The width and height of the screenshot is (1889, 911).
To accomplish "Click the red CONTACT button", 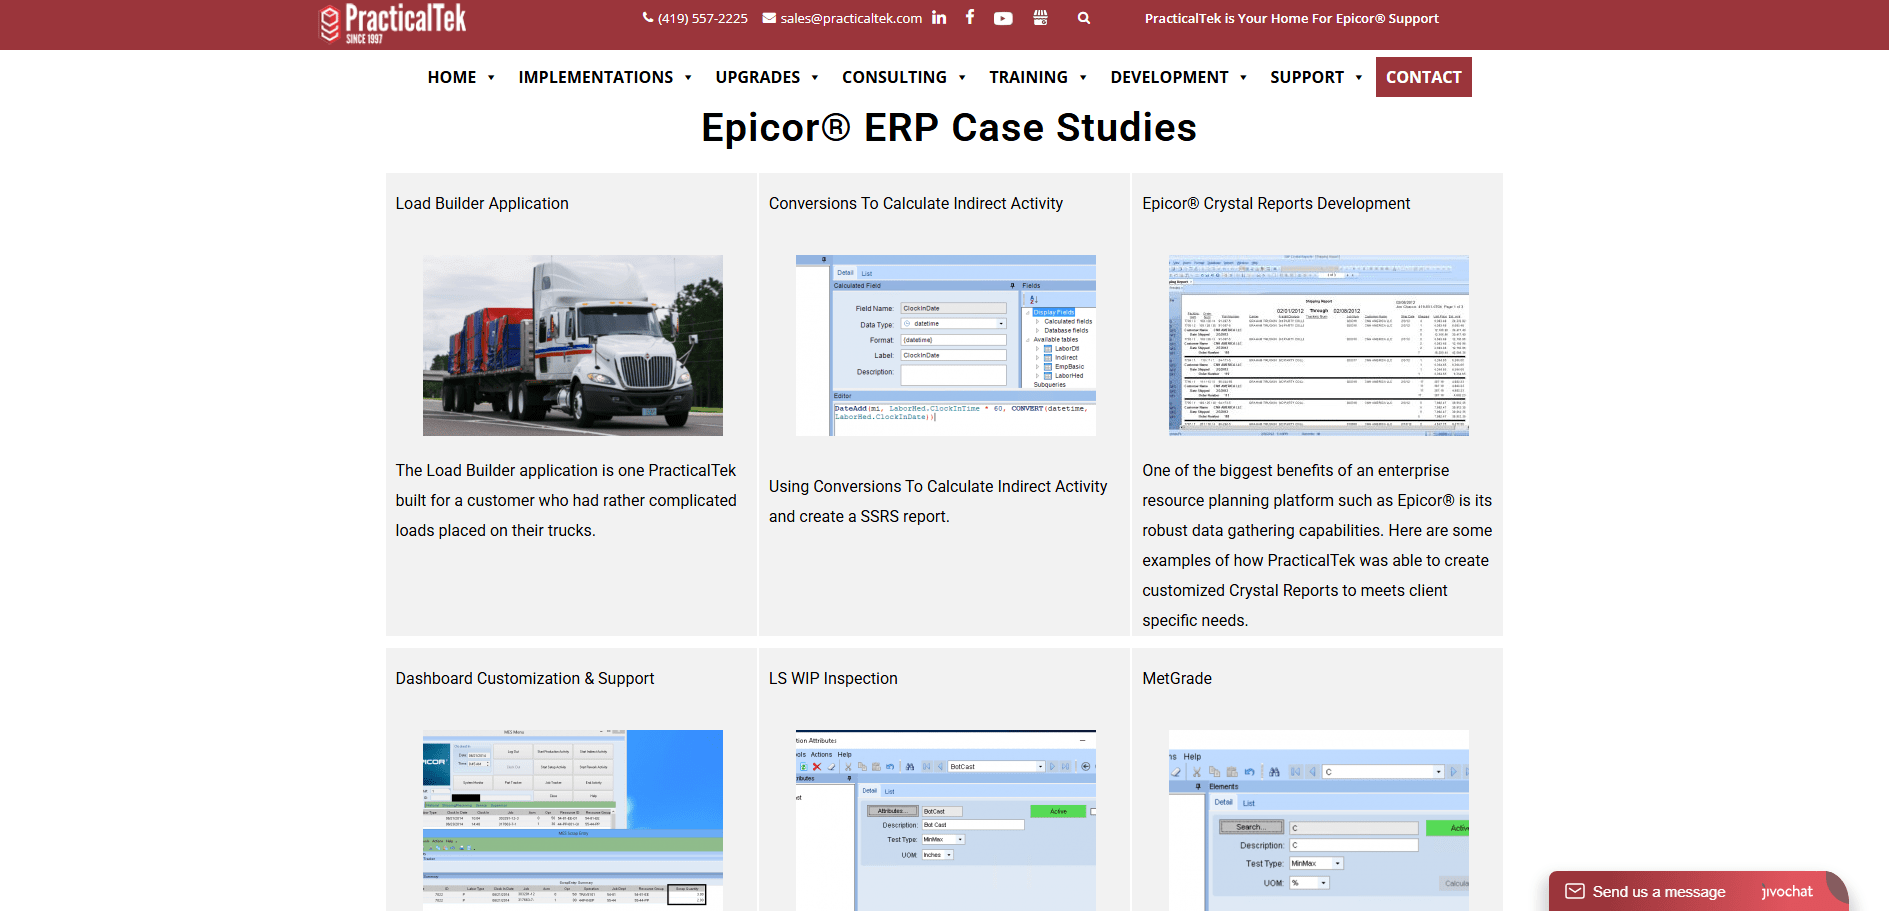I will [1424, 77].
